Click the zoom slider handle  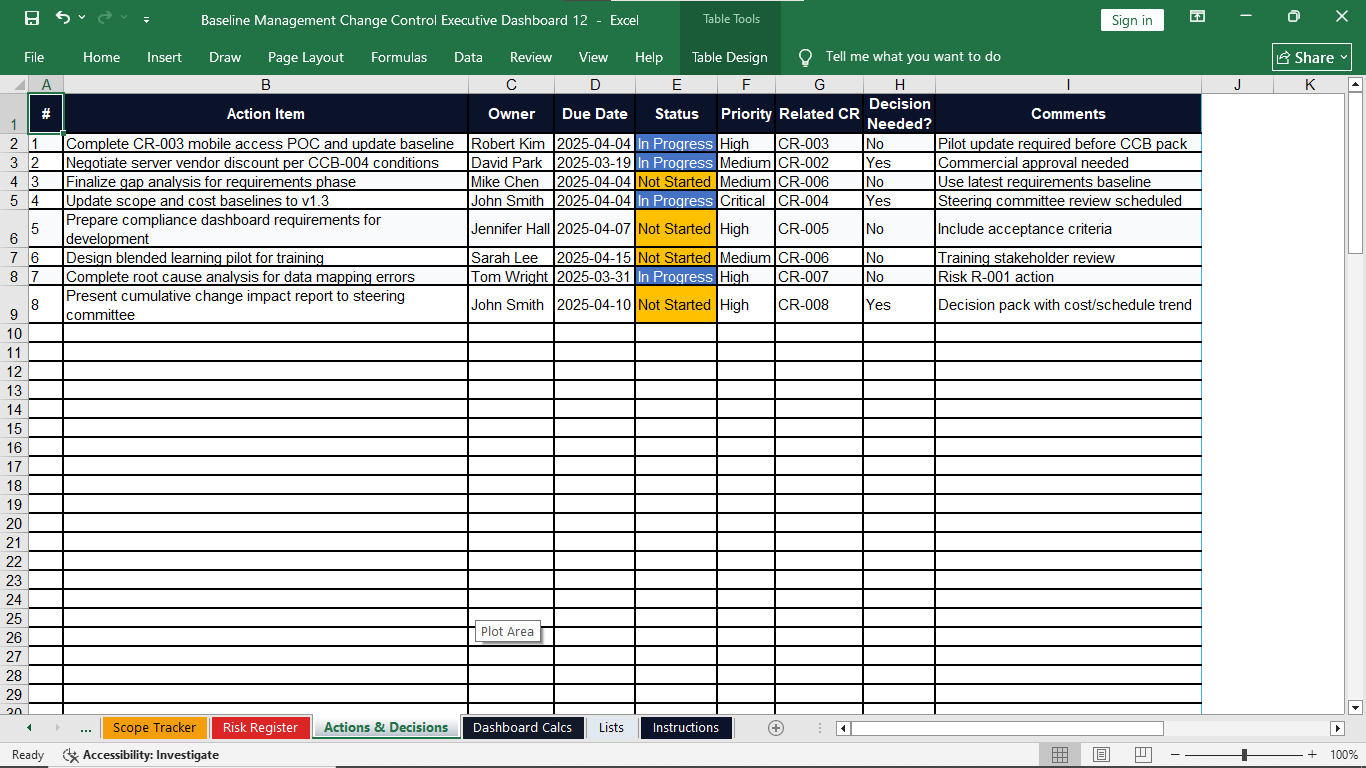click(x=1244, y=755)
